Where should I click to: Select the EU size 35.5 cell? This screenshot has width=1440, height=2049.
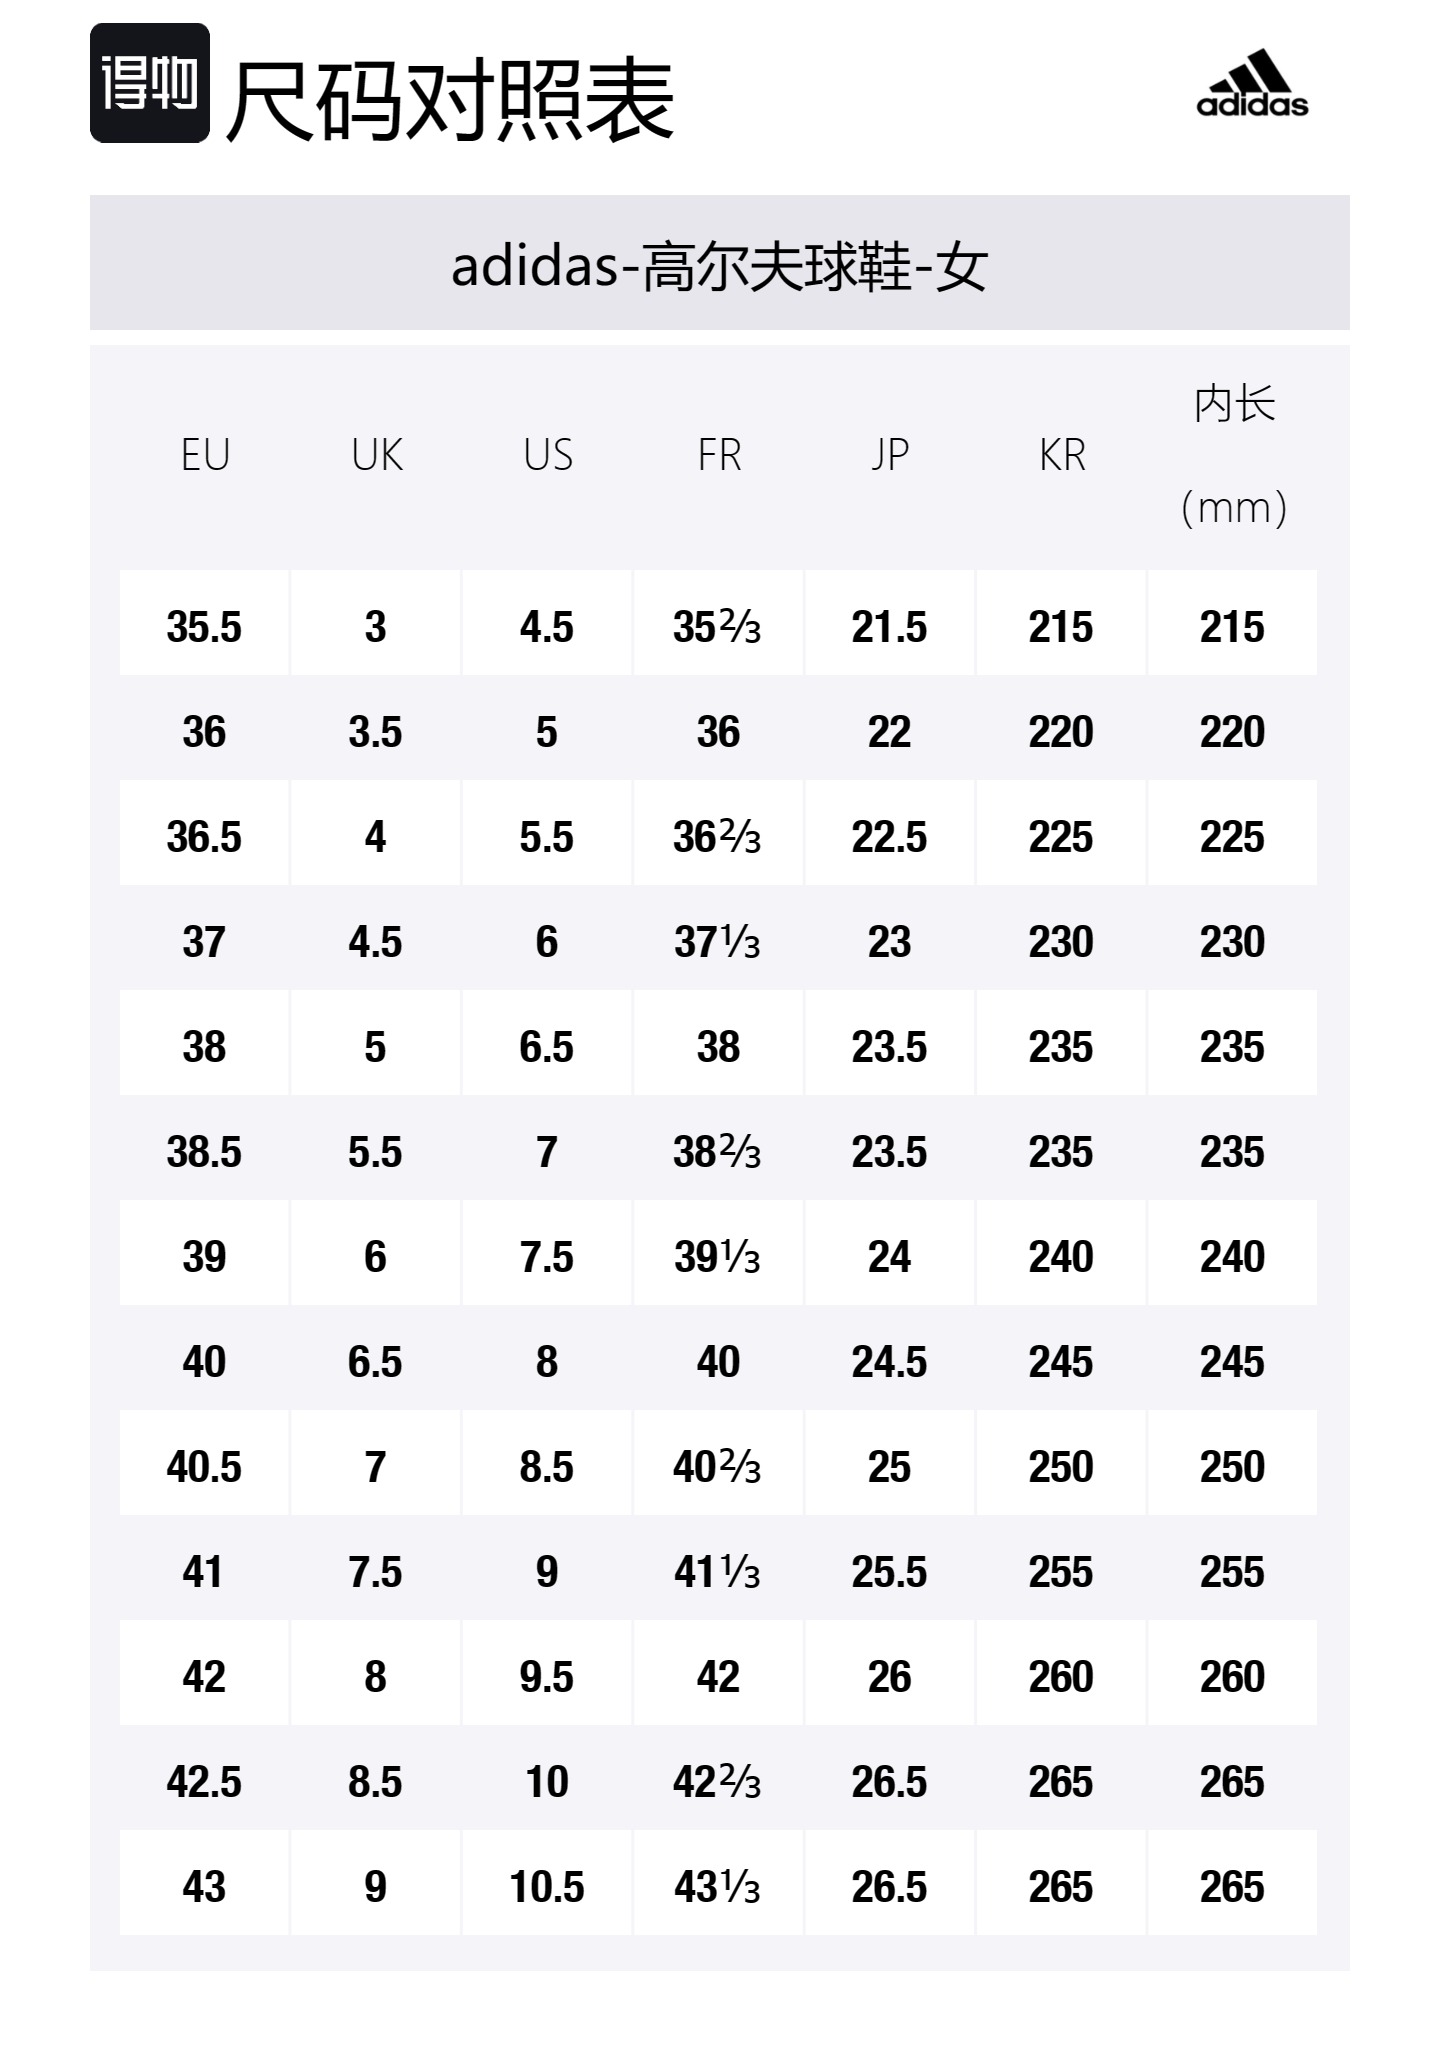pos(204,627)
